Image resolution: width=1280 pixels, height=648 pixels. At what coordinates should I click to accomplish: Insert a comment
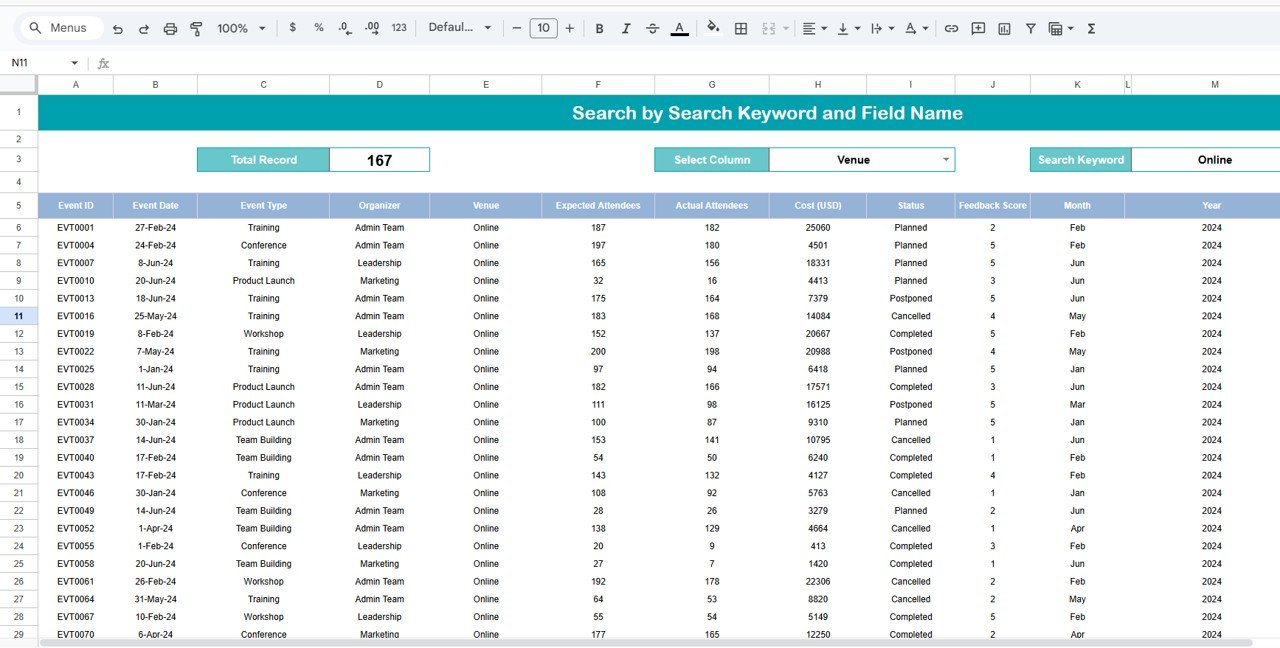(977, 28)
